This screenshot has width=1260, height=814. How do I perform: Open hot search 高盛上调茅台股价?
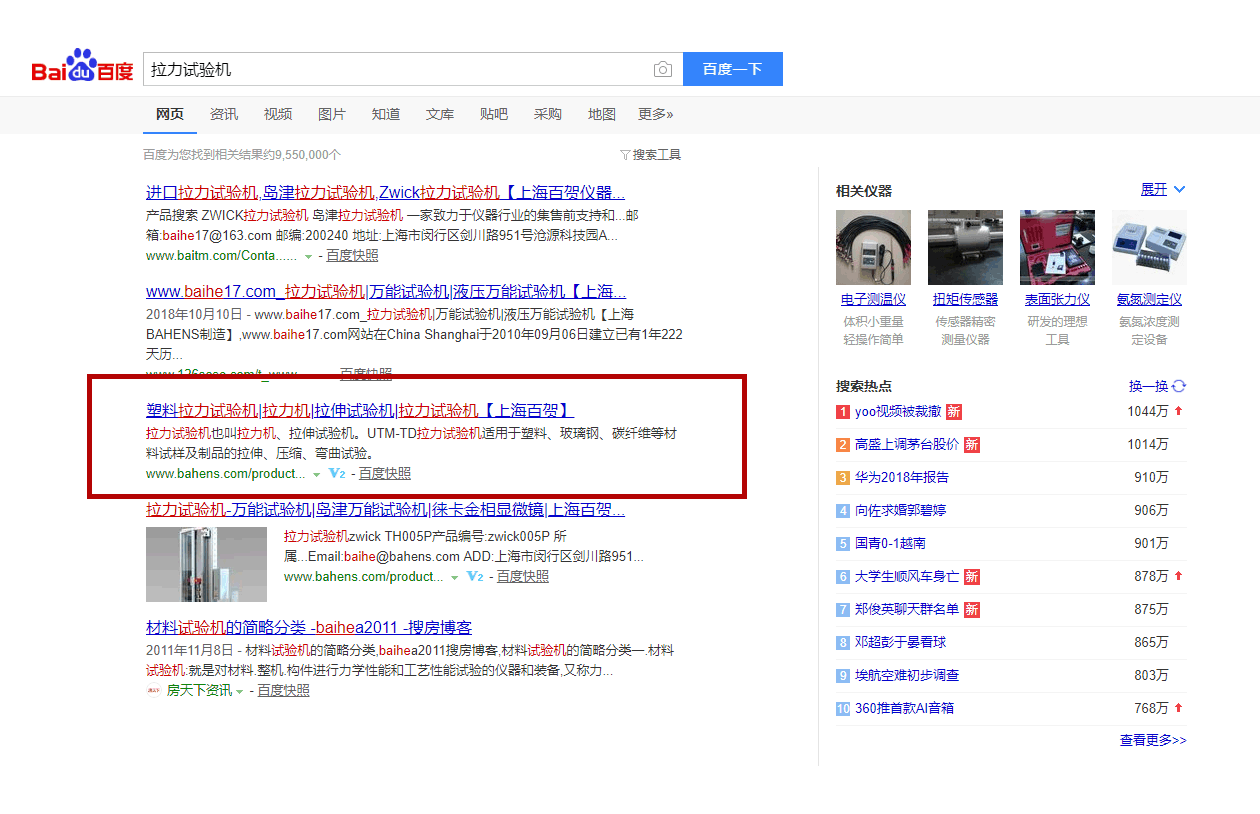coord(907,444)
